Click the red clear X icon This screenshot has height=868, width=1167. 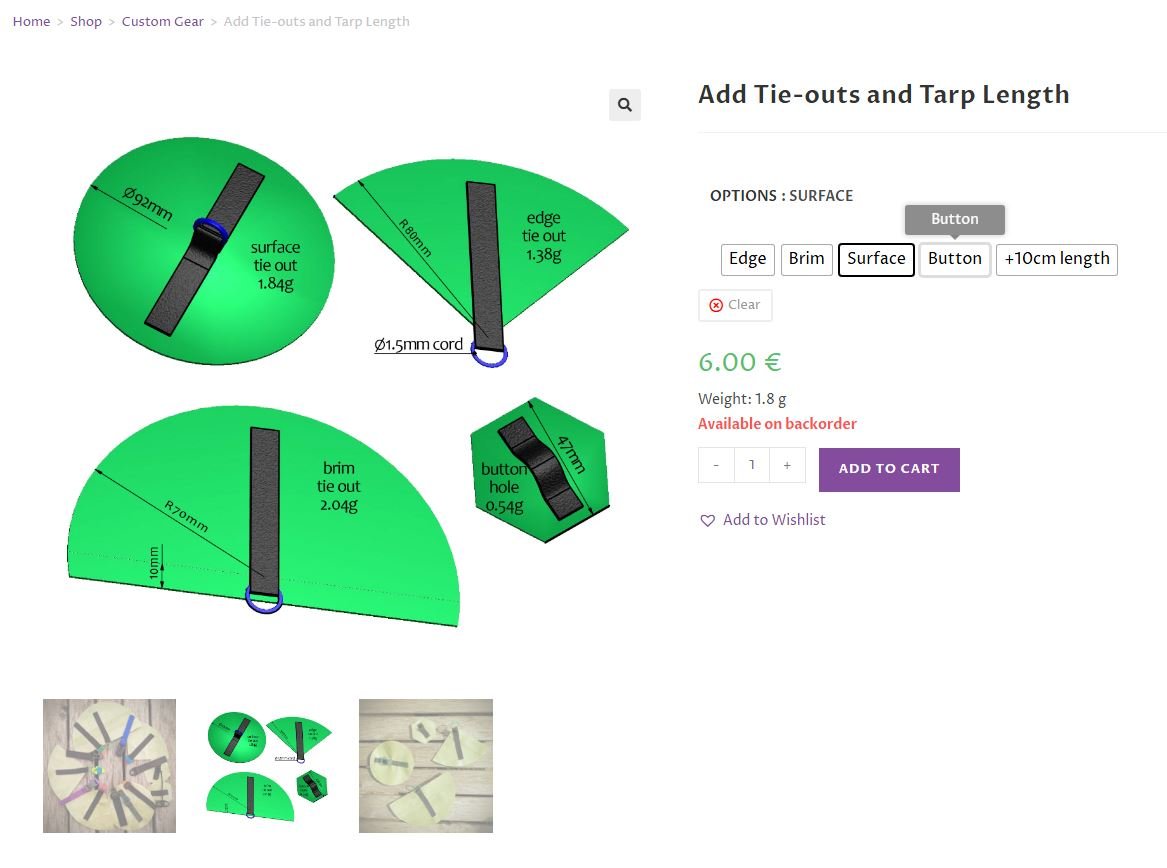tap(716, 305)
